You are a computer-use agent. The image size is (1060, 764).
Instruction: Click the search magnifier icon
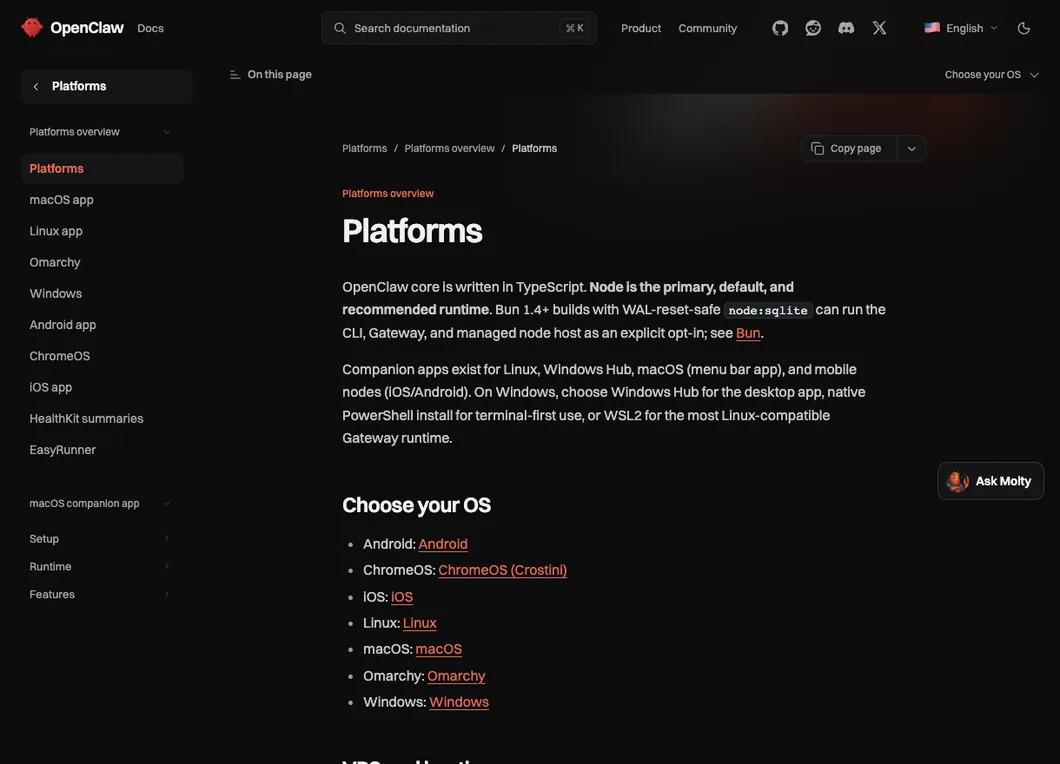(340, 28)
